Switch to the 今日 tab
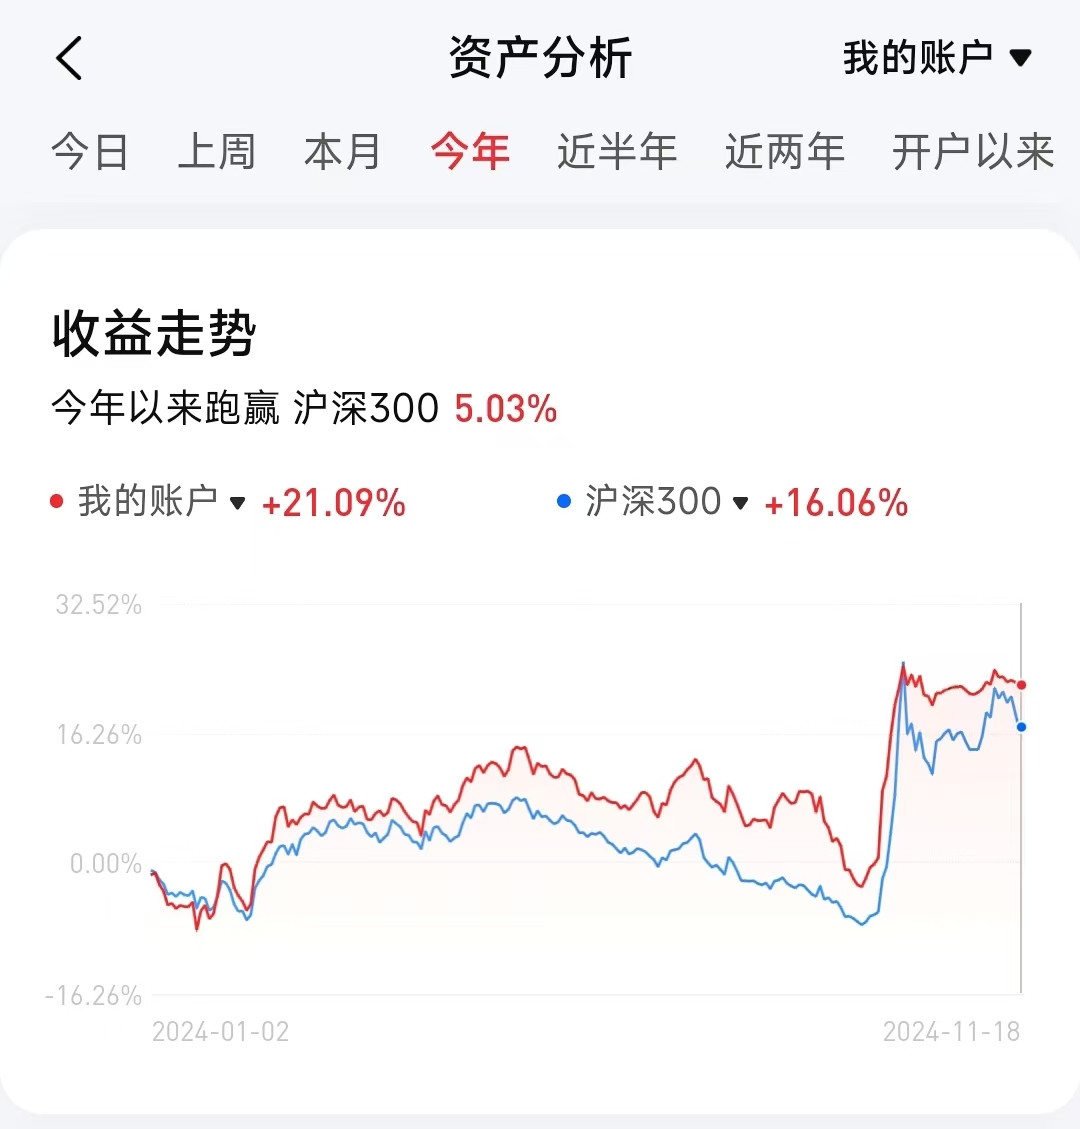1080x1129 pixels. [90, 152]
